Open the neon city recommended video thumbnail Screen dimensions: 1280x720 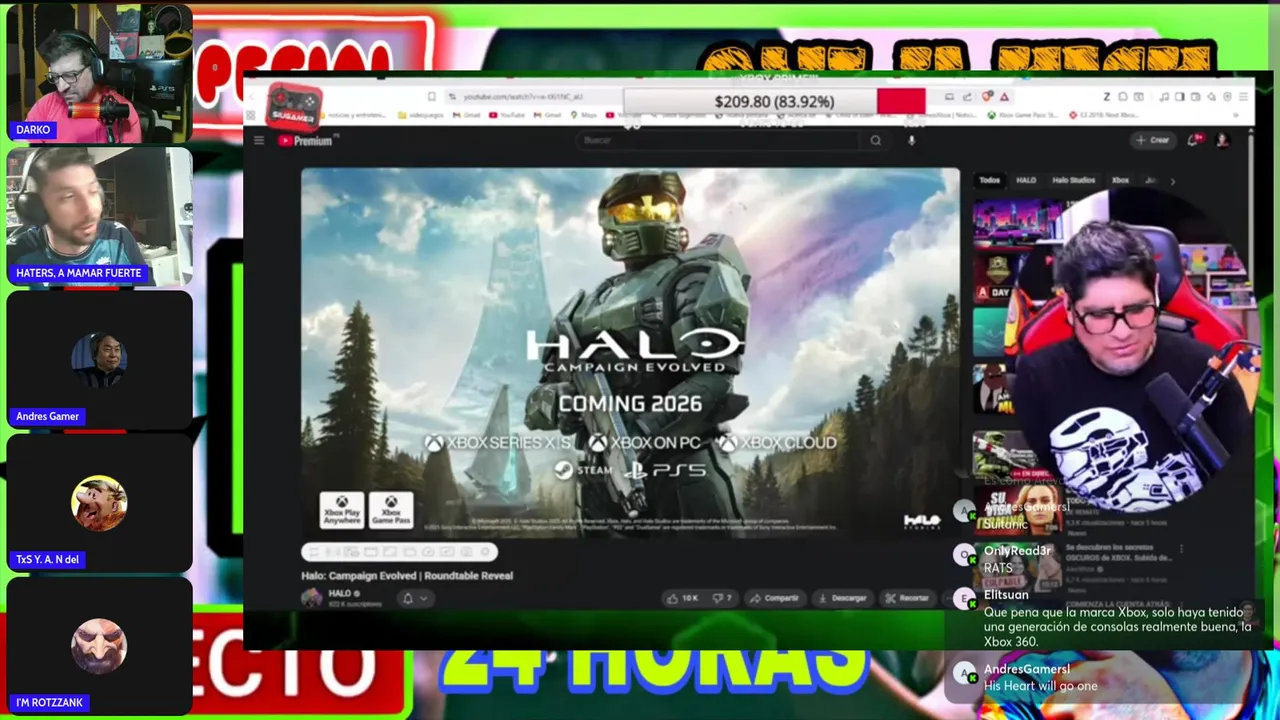click(x=1016, y=222)
